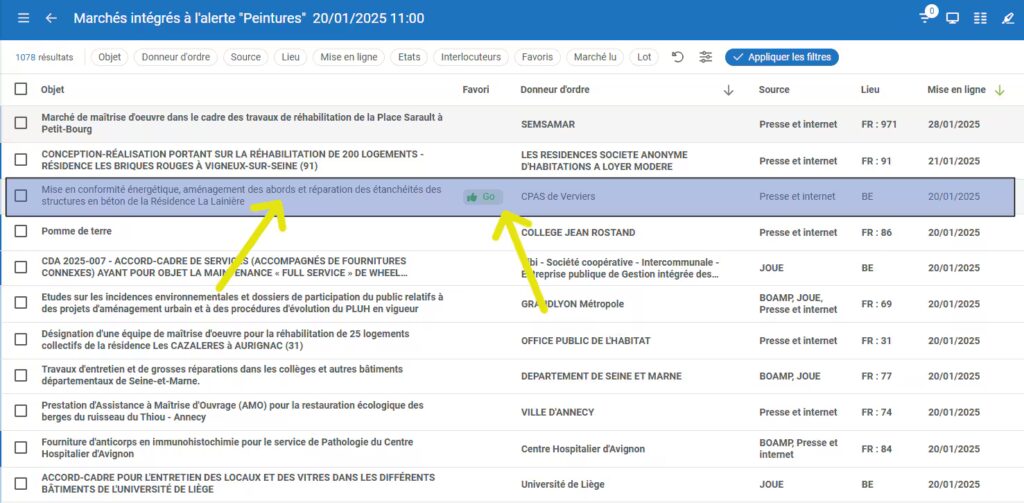Expand the Lieu filter chip
This screenshot has height=503, width=1024.
click(290, 57)
